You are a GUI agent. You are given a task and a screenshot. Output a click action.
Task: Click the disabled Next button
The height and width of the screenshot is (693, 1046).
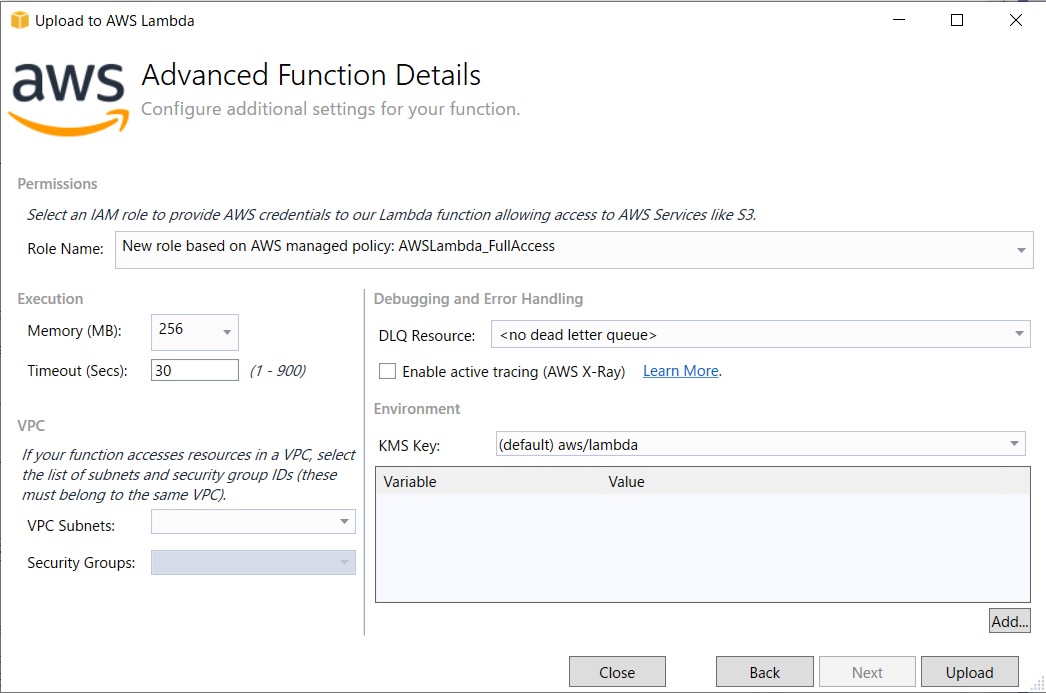click(867, 672)
